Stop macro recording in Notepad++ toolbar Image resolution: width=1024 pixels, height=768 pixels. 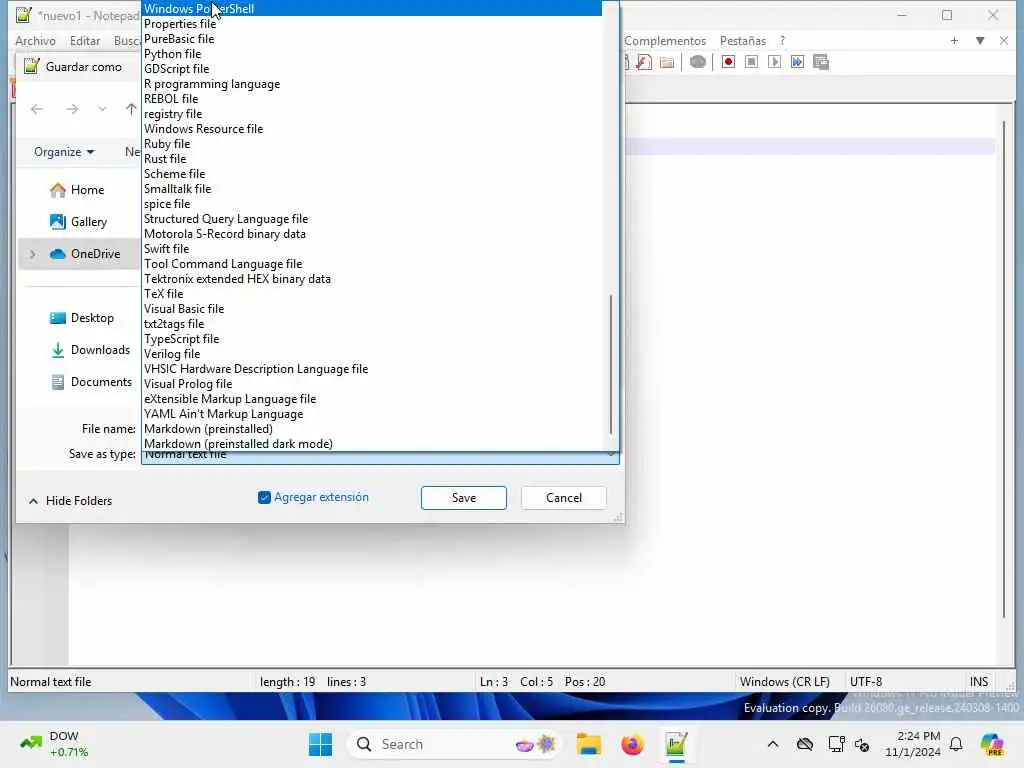(752, 62)
